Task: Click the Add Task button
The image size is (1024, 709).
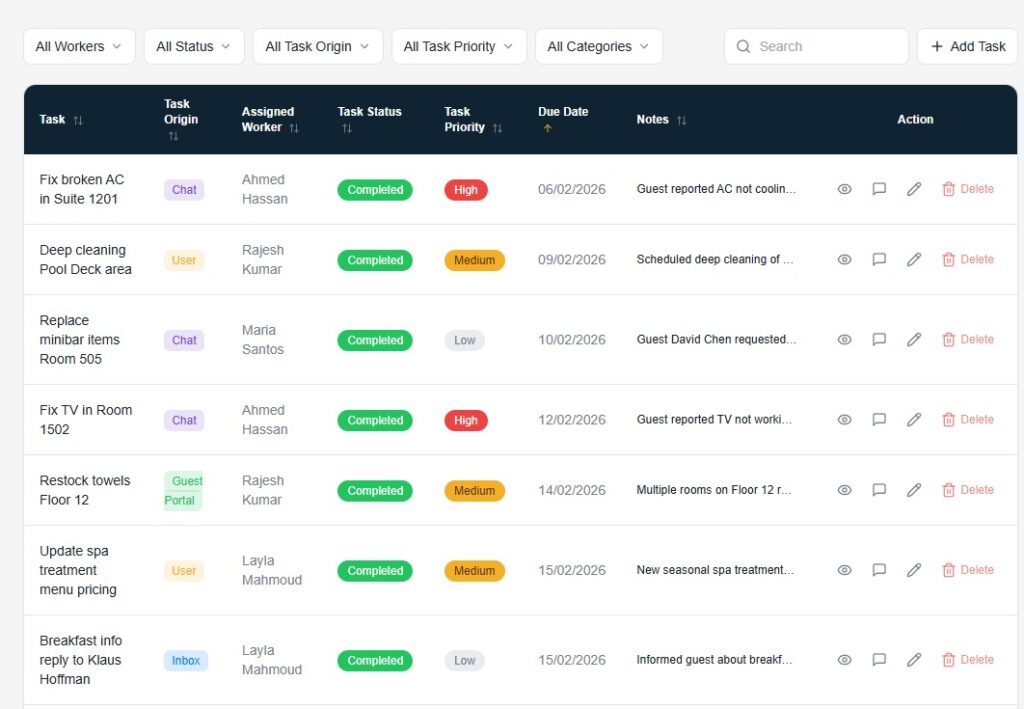Action: (967, 46)
